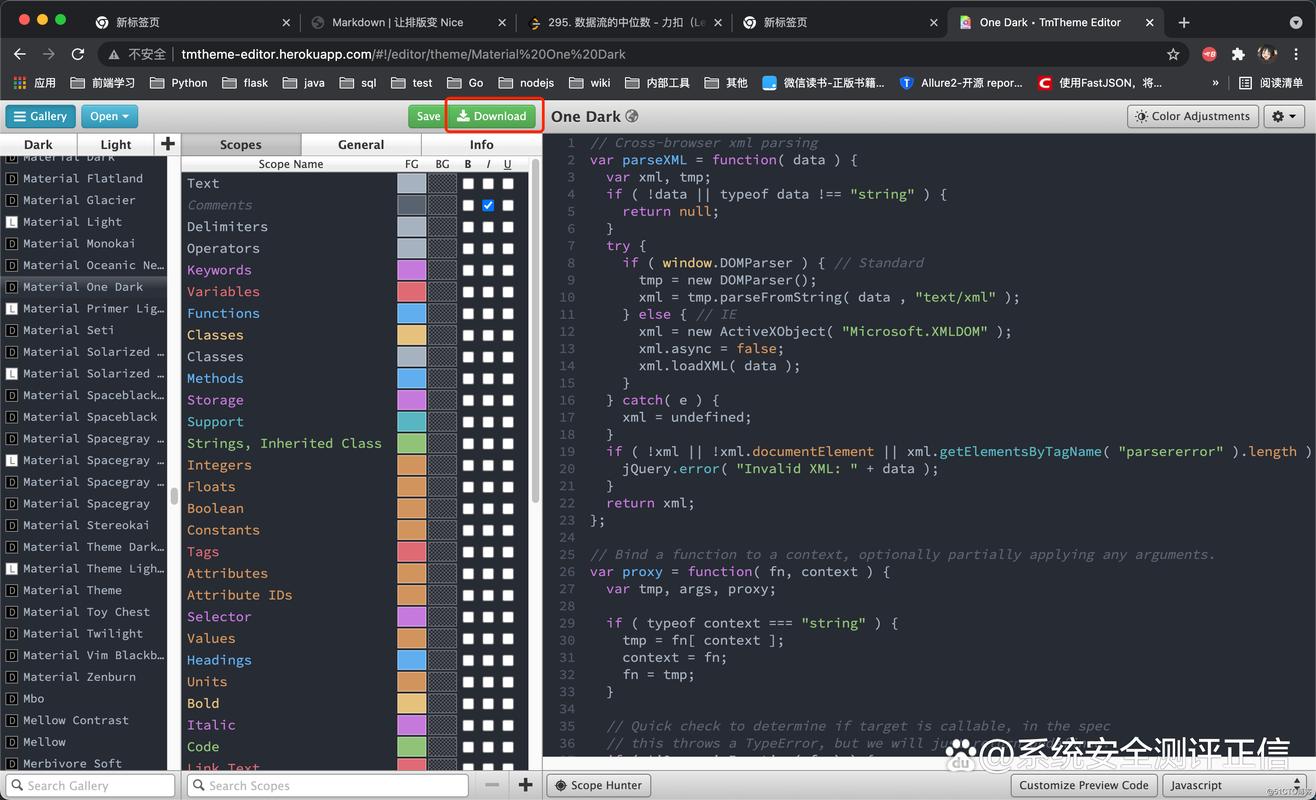Screen dimensions: 1316x800
Task: Select the Mellow Contrast theme
Action: pyautogui.click(x=84, y=720)
